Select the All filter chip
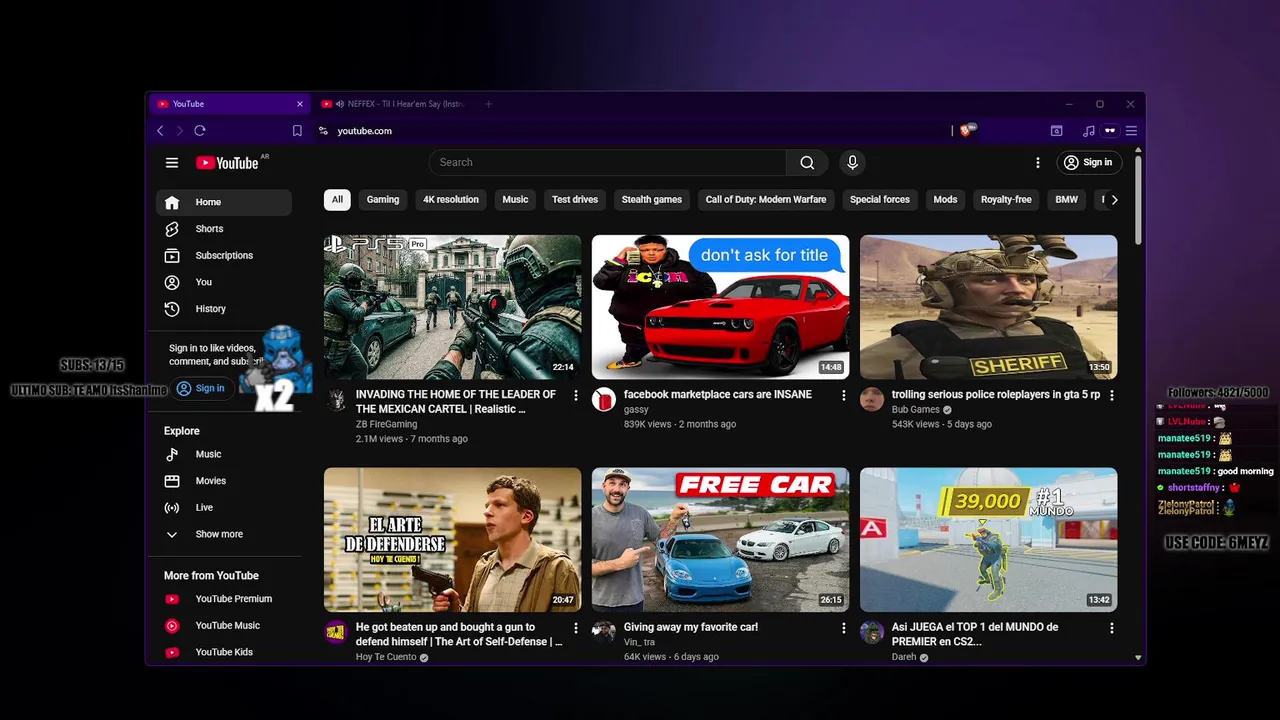Image resolution: width=1280 pixels, height=720 pixels. [337, 199]
